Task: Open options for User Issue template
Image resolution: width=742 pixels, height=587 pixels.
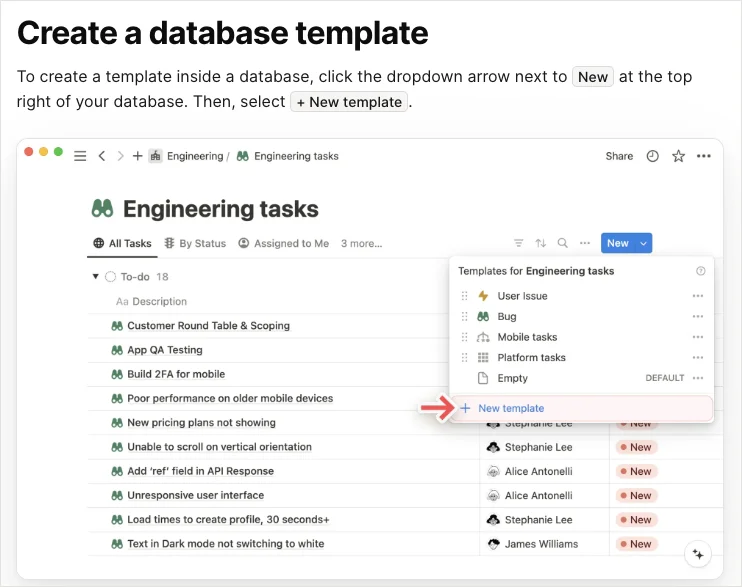Action: [x=698, y=296]
